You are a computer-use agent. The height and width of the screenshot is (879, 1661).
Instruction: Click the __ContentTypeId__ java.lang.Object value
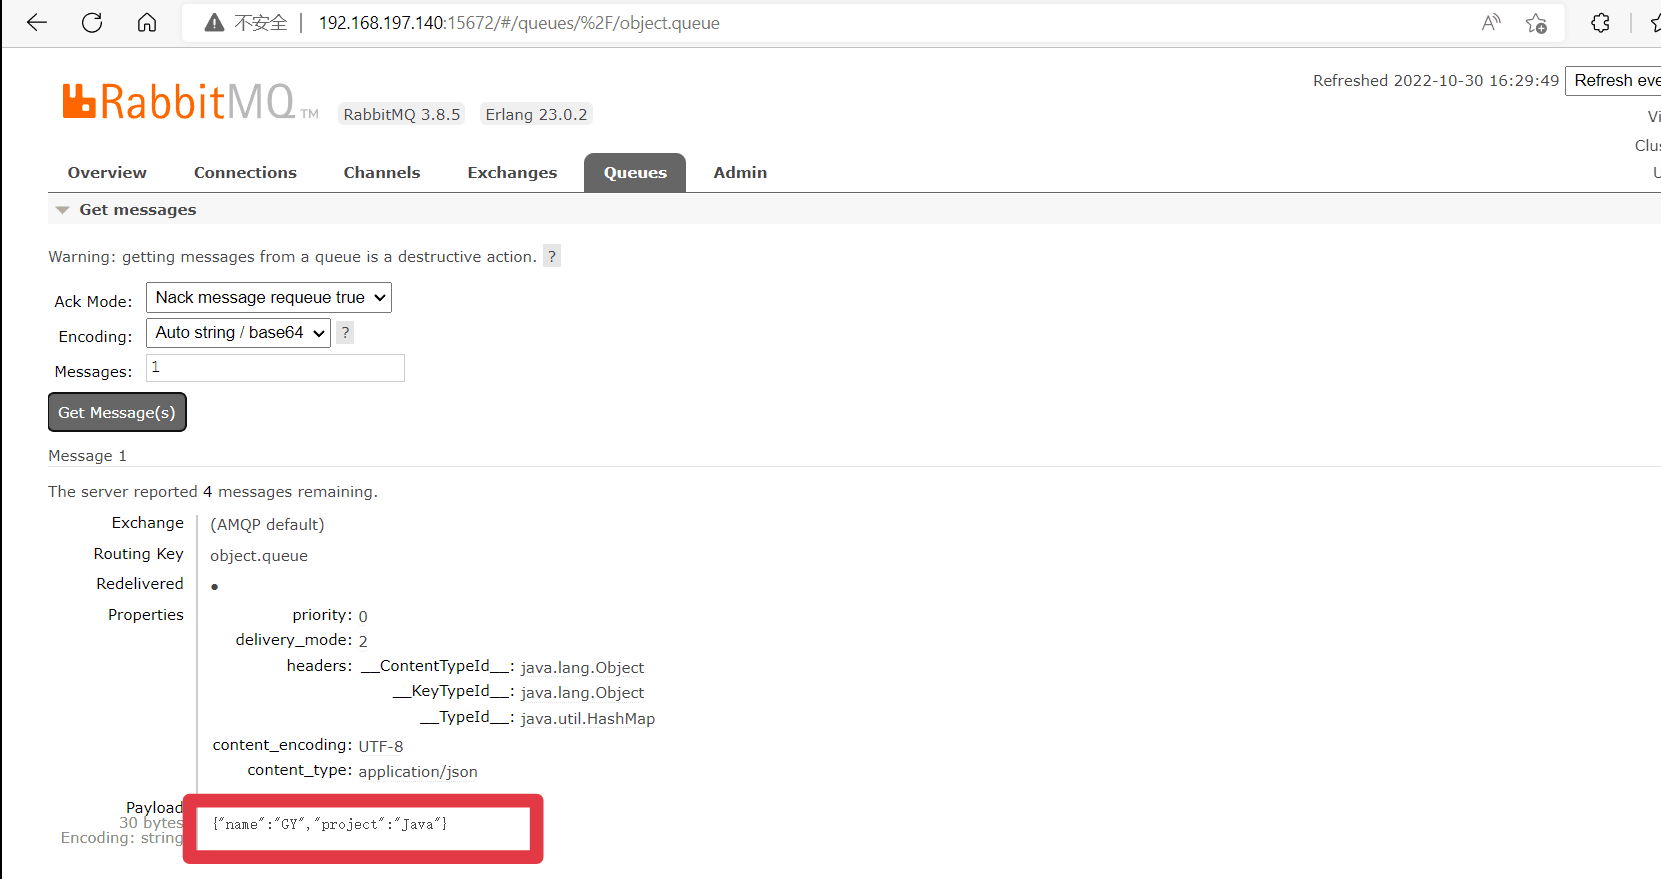[x=582, y=668]
